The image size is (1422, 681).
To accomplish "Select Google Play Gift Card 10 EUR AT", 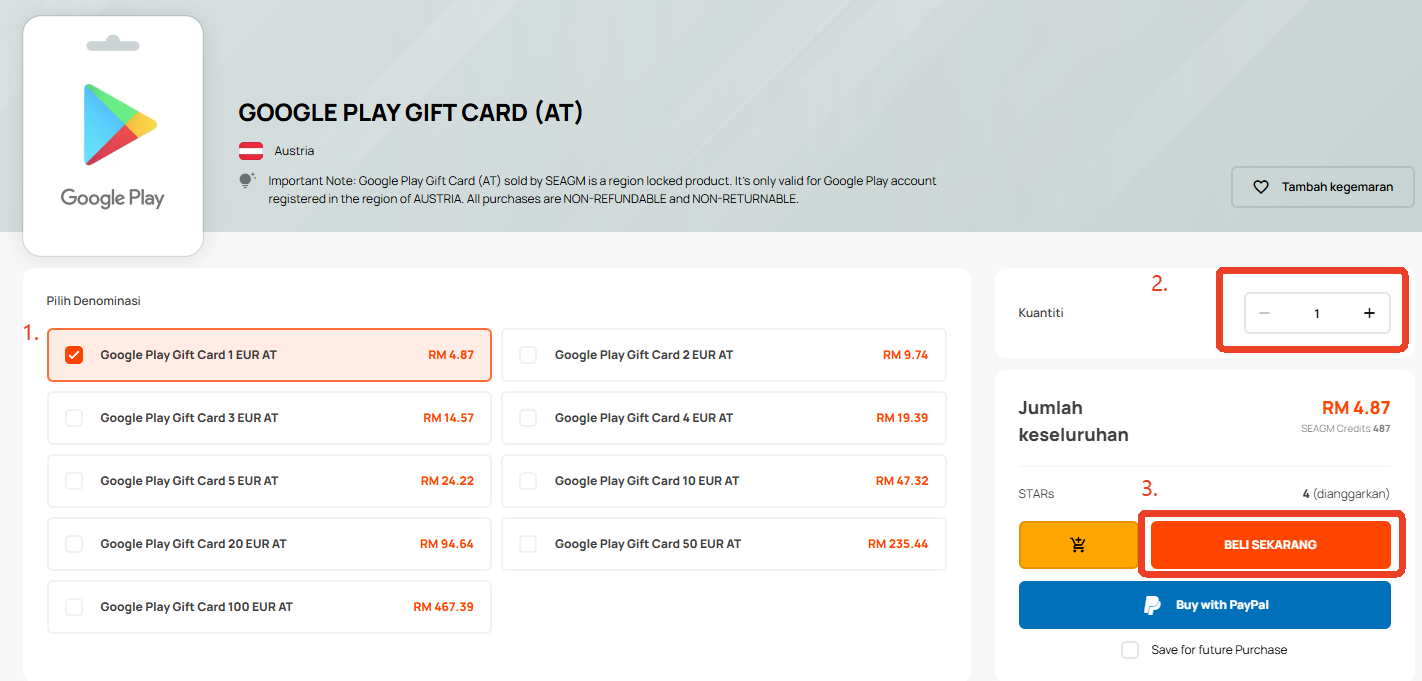I will (724, 481).
